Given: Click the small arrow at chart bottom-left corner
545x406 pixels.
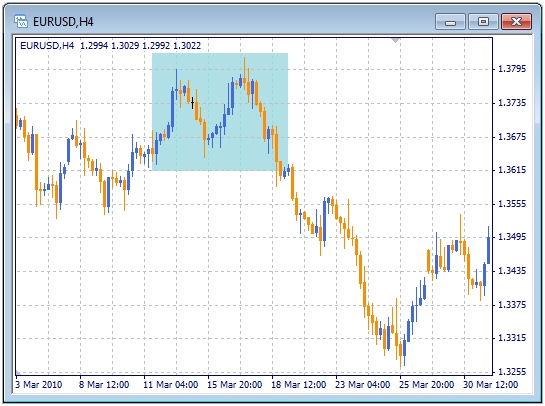Looking at the screenshot, I should (x=18, y=372).
